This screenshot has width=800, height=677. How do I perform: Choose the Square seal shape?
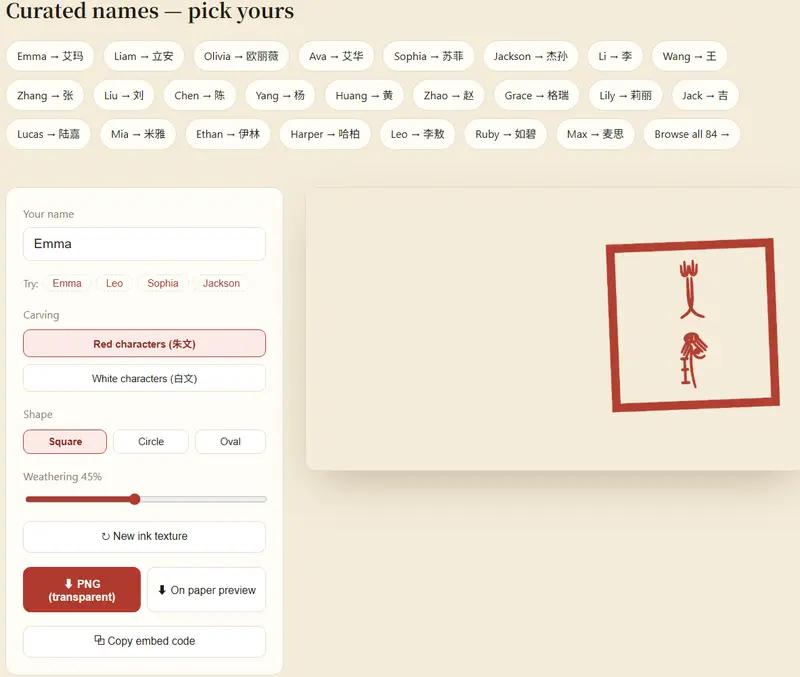tap(65, 441)
